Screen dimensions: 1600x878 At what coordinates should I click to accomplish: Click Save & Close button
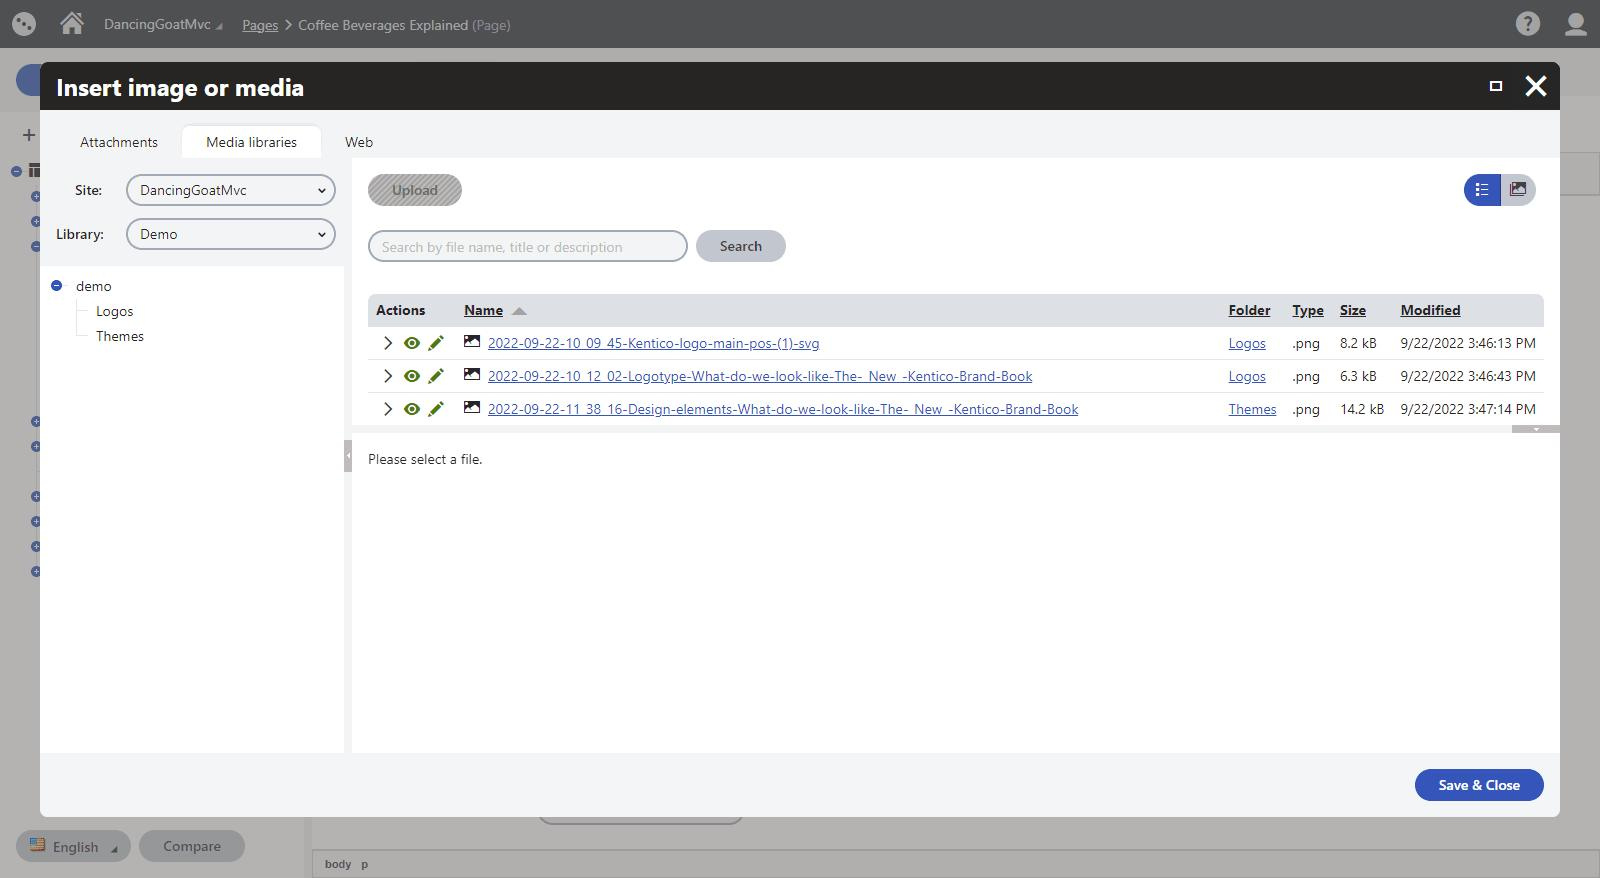[x=1479, y=785]
